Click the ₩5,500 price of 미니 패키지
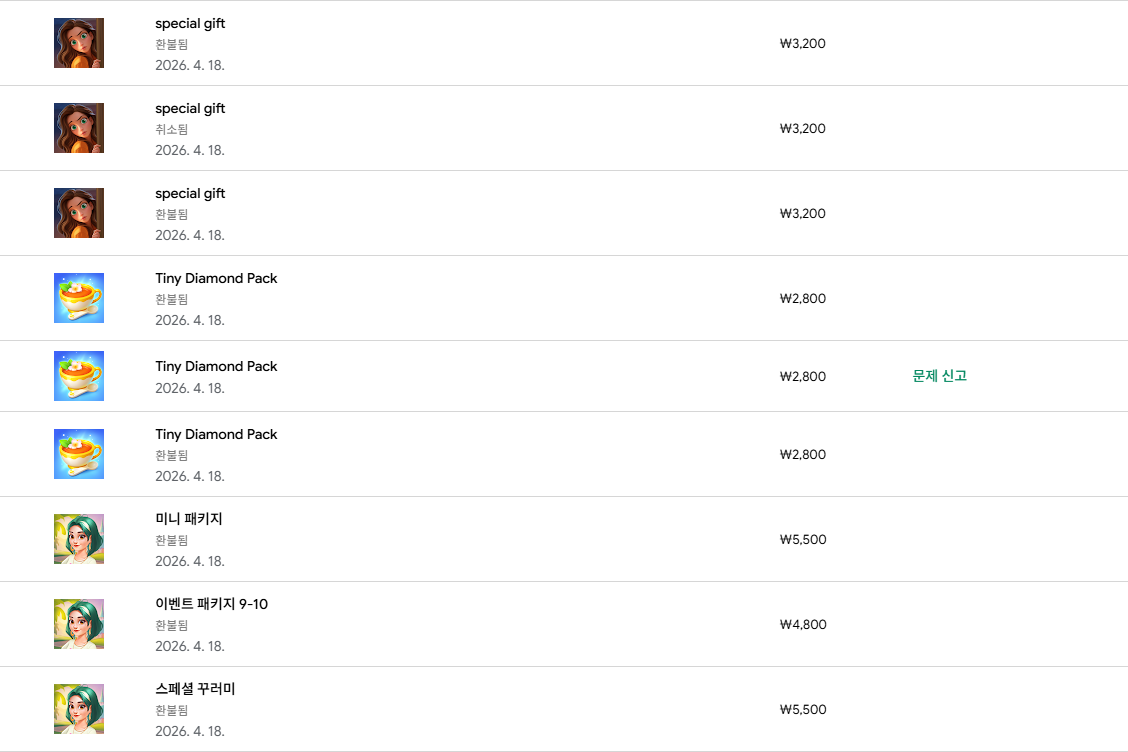1128x752 pixels. 803,540
